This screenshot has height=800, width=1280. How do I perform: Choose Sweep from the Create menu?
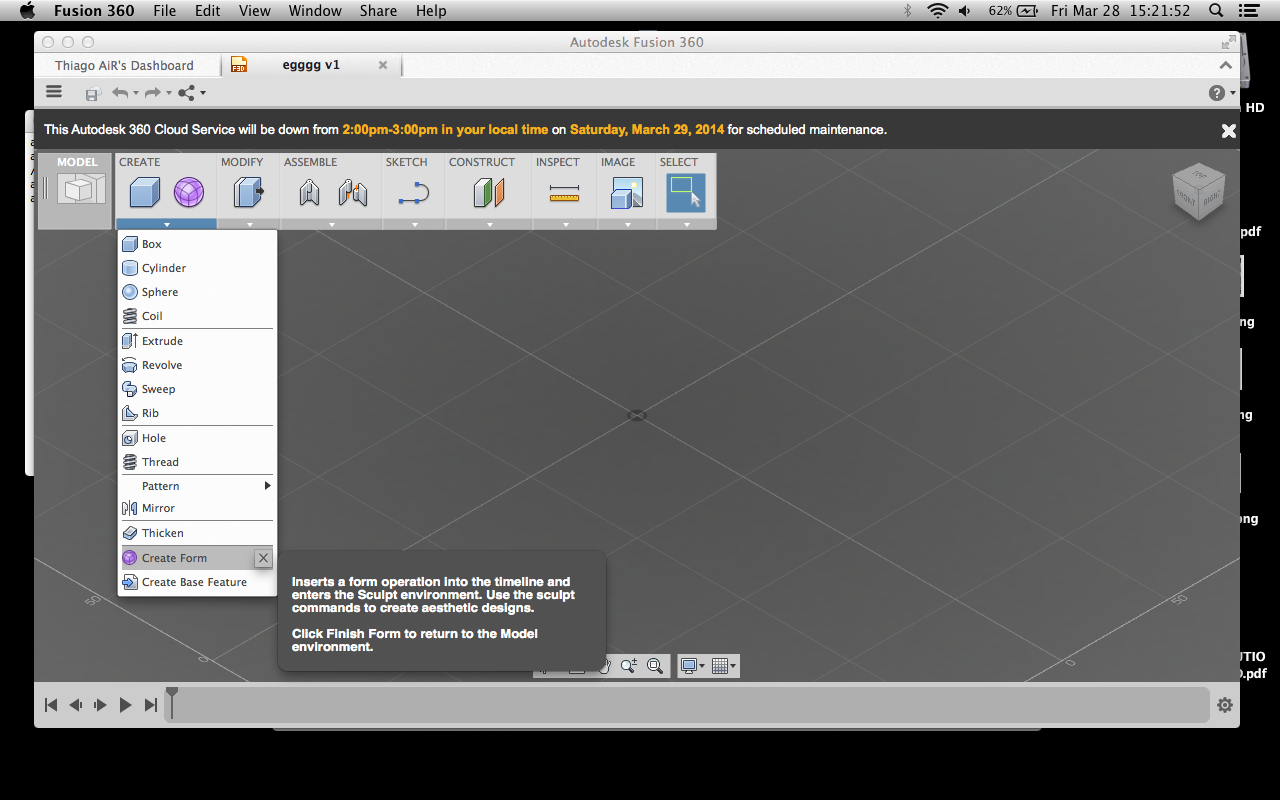click(197, 389)
